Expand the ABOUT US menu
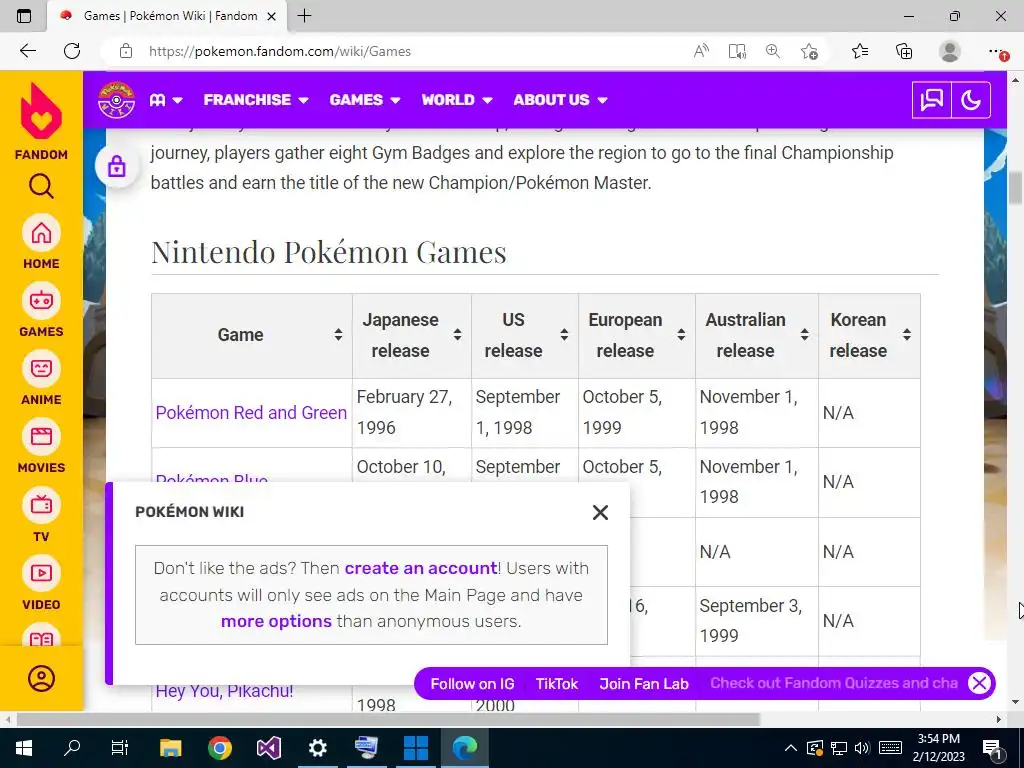Image resolution: width=1024 pixels, height=768 pixels. pos(560,100)
